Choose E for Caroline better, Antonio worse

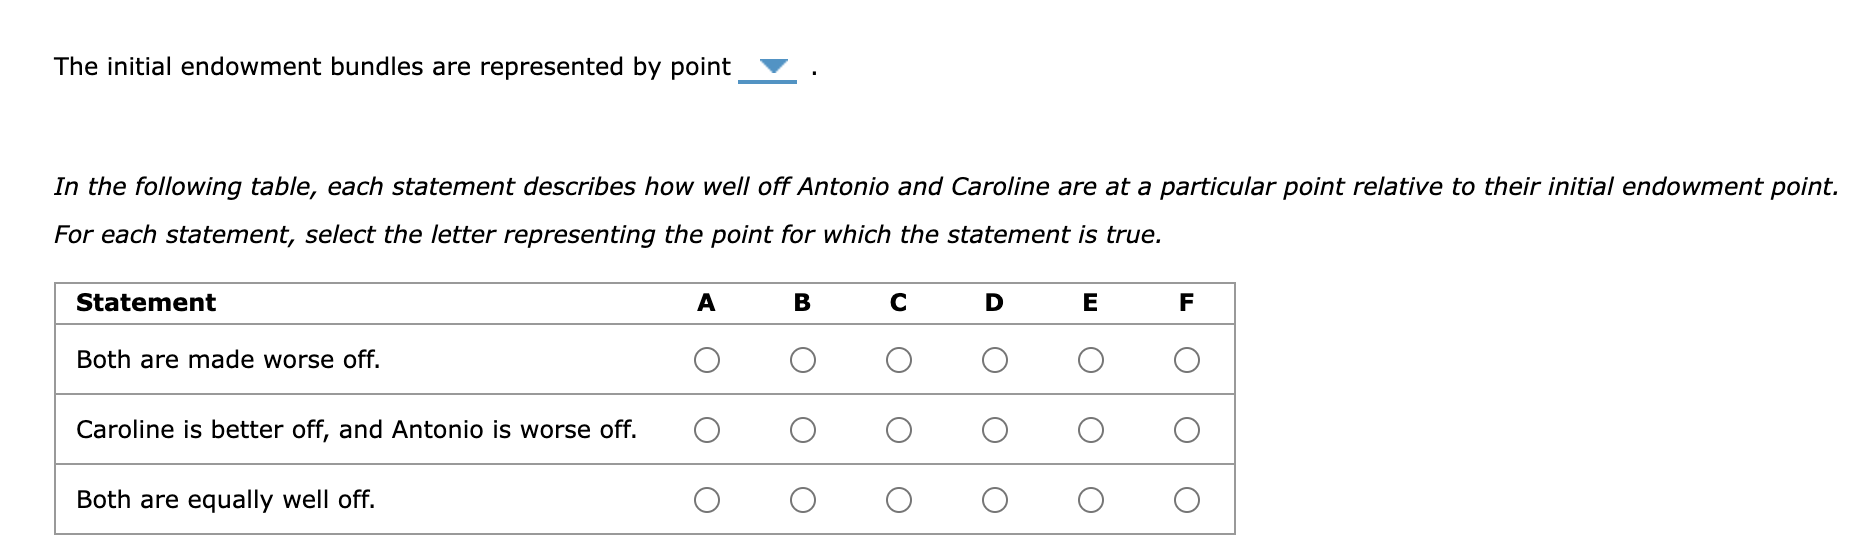tap(1091, 430)
